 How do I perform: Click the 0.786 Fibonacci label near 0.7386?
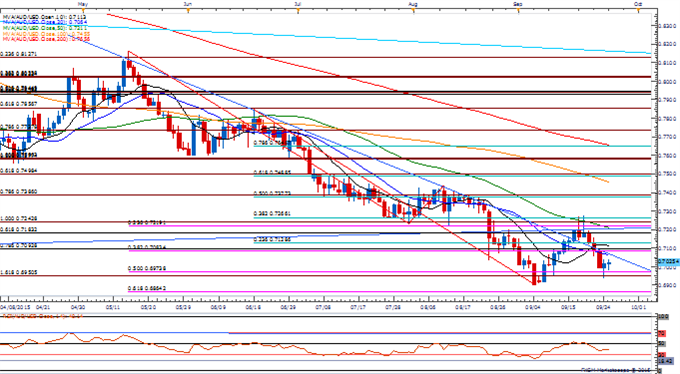tap(18, 191)
